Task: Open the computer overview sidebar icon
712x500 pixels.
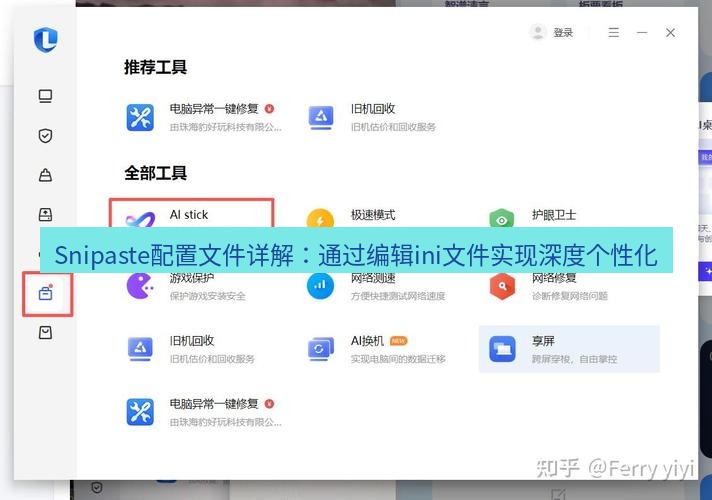Action: (x=45, y=96)
